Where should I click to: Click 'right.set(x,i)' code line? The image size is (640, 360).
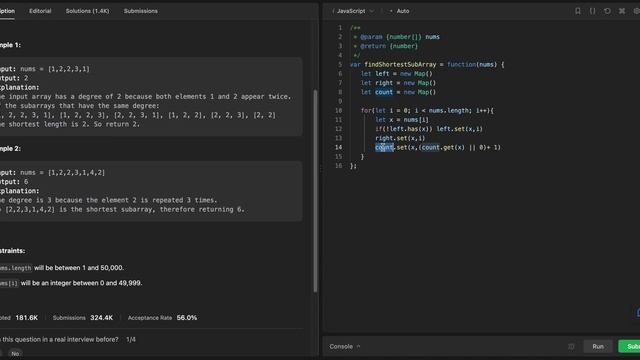point(400,138)
